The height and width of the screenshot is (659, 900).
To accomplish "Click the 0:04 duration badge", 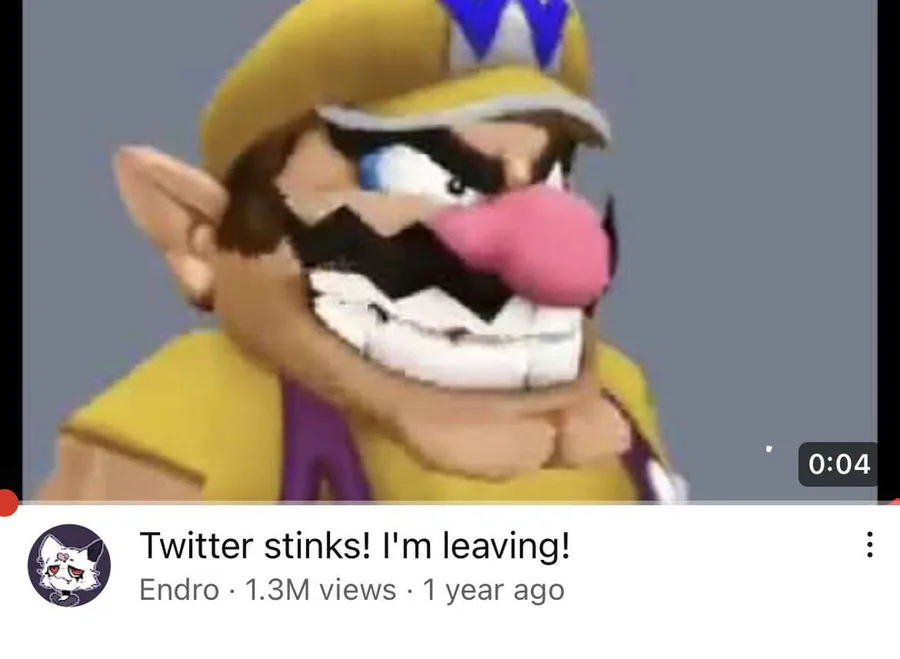I will click(x=838, y=464).
